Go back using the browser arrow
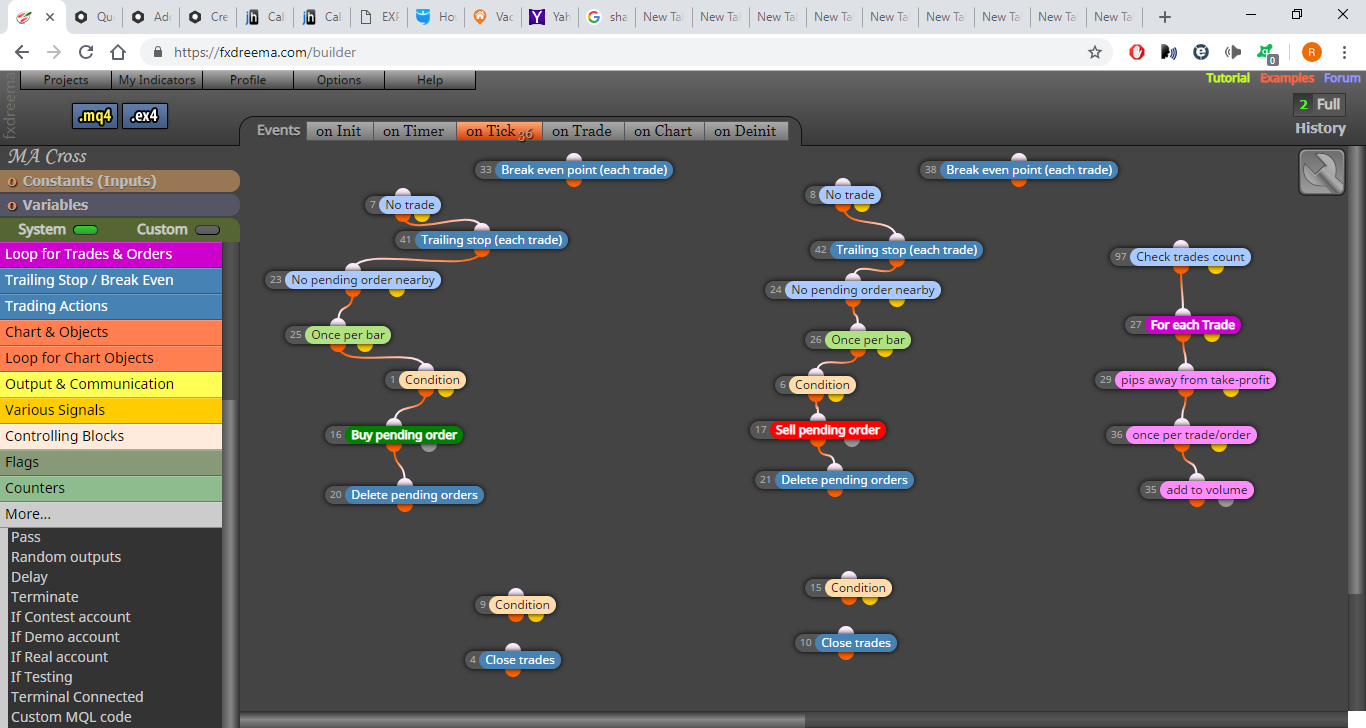 (22, 52)
